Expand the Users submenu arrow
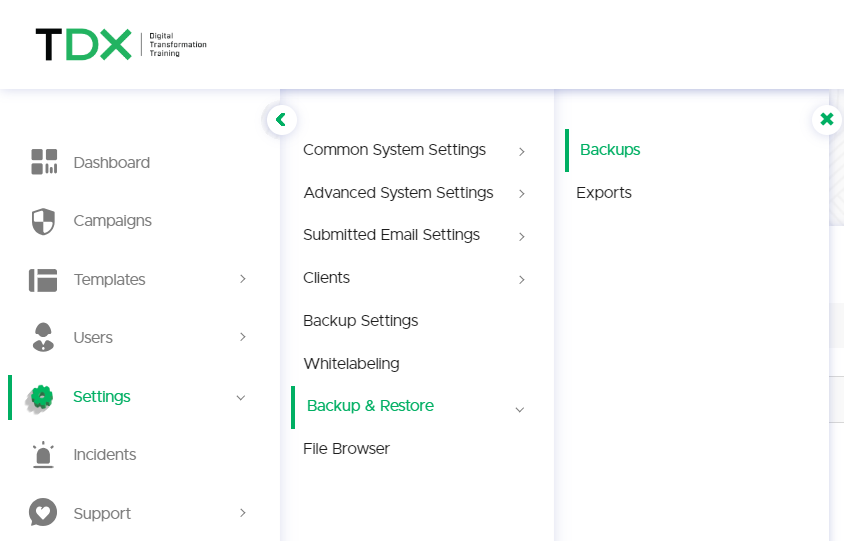The image size is (844, 541). [x=243, y=337]
